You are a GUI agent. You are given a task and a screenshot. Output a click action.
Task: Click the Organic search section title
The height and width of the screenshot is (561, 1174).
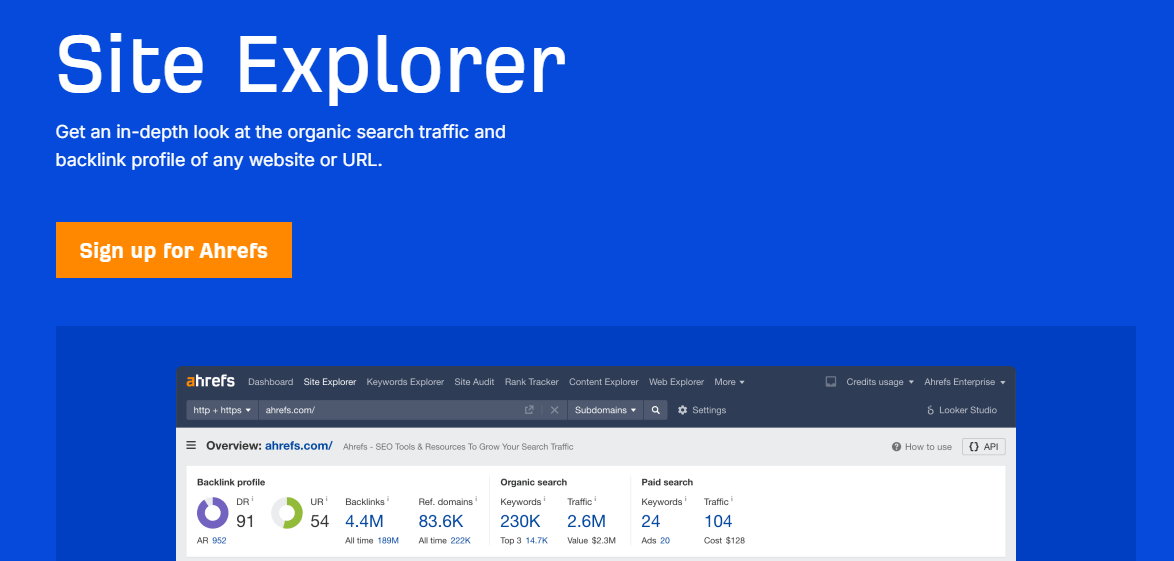(533, 482)
